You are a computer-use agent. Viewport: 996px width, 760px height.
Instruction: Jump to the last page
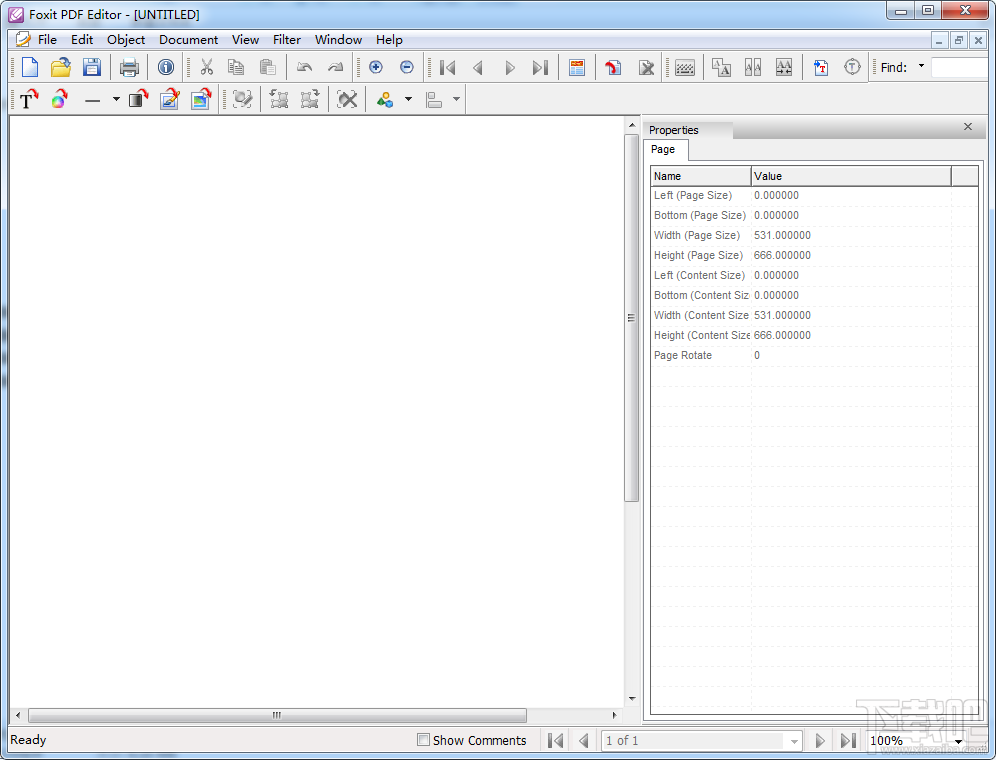tap(540, 67)
